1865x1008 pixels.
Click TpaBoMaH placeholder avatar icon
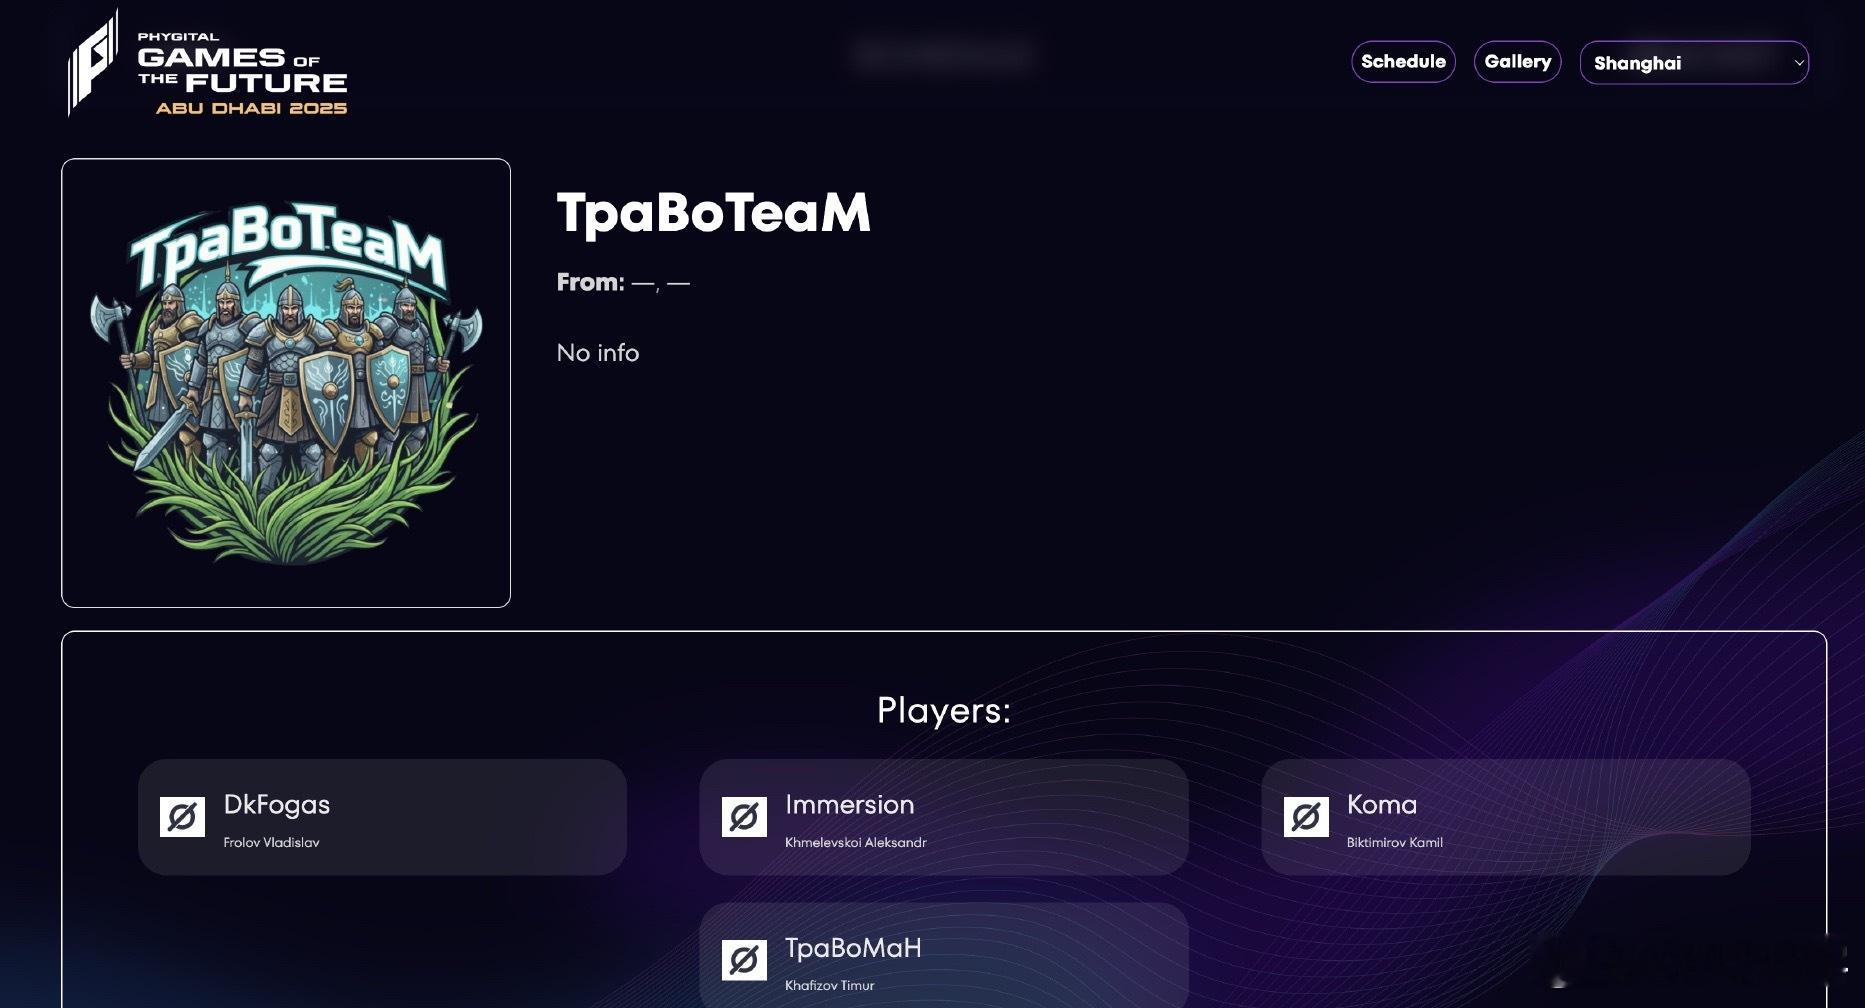(x=744, y=960)
